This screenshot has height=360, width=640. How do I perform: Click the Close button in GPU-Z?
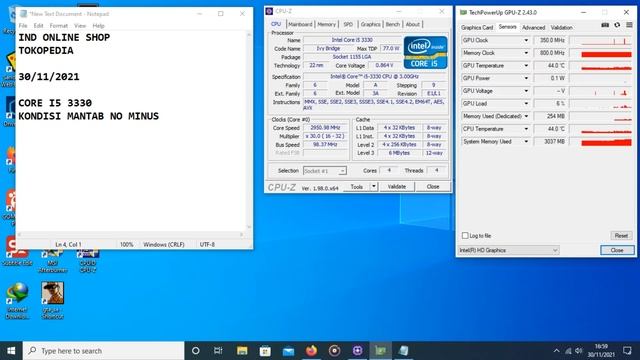[x=617, y=250]
